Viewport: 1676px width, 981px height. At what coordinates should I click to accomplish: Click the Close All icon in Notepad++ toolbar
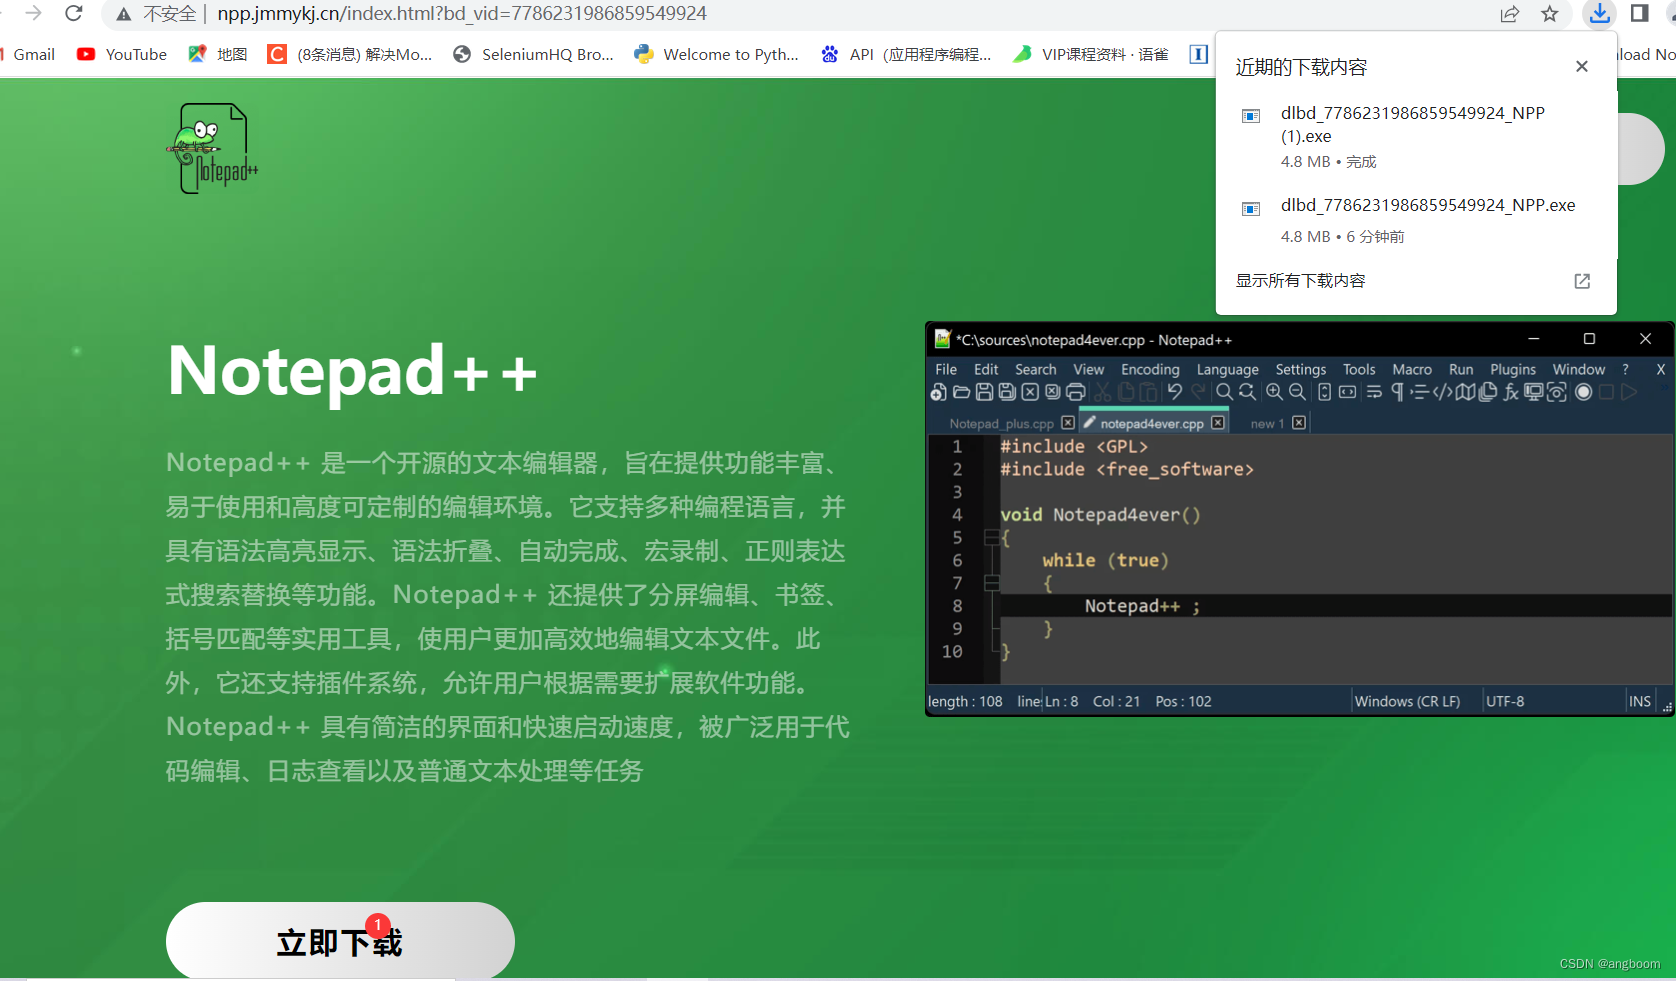(1052, 392)
